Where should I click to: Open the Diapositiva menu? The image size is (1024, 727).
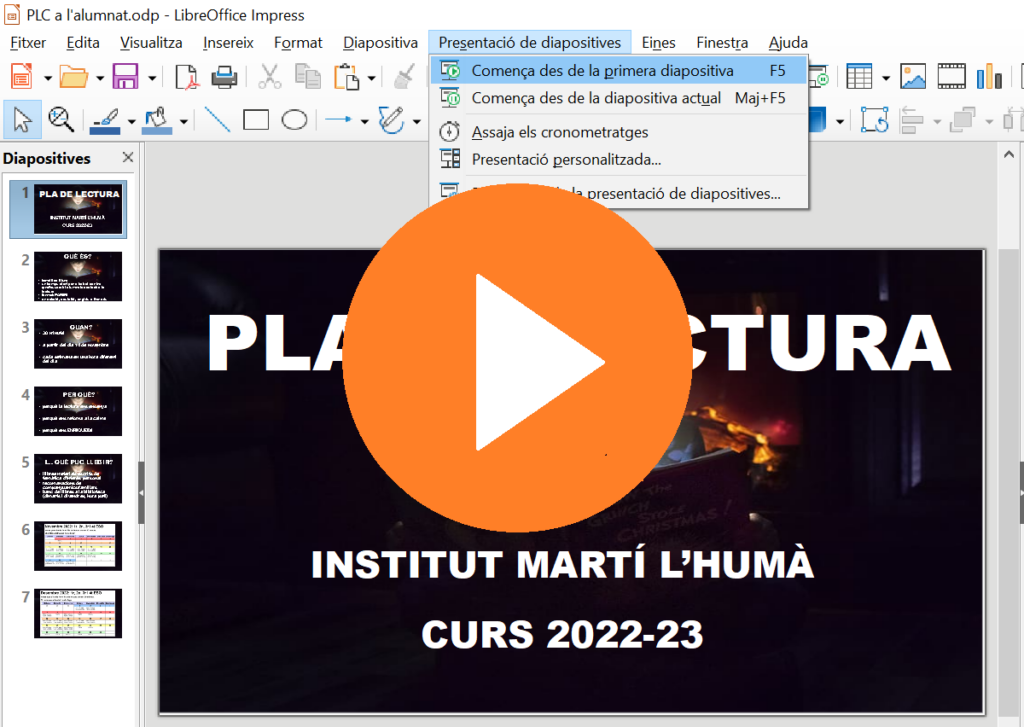pyautogui.click(x=380, y=43)
